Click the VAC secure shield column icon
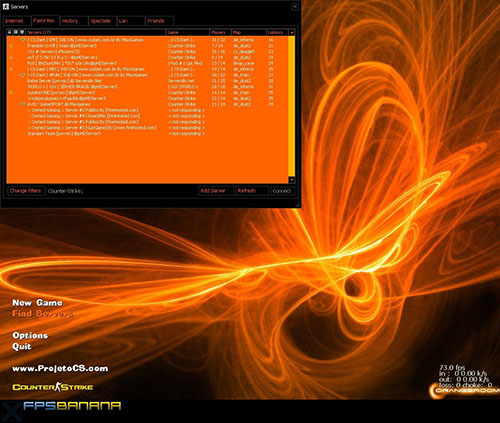Image resolution: width=500 pixels, height=423 pixels. pyautogui.click(x=22, y=32)
